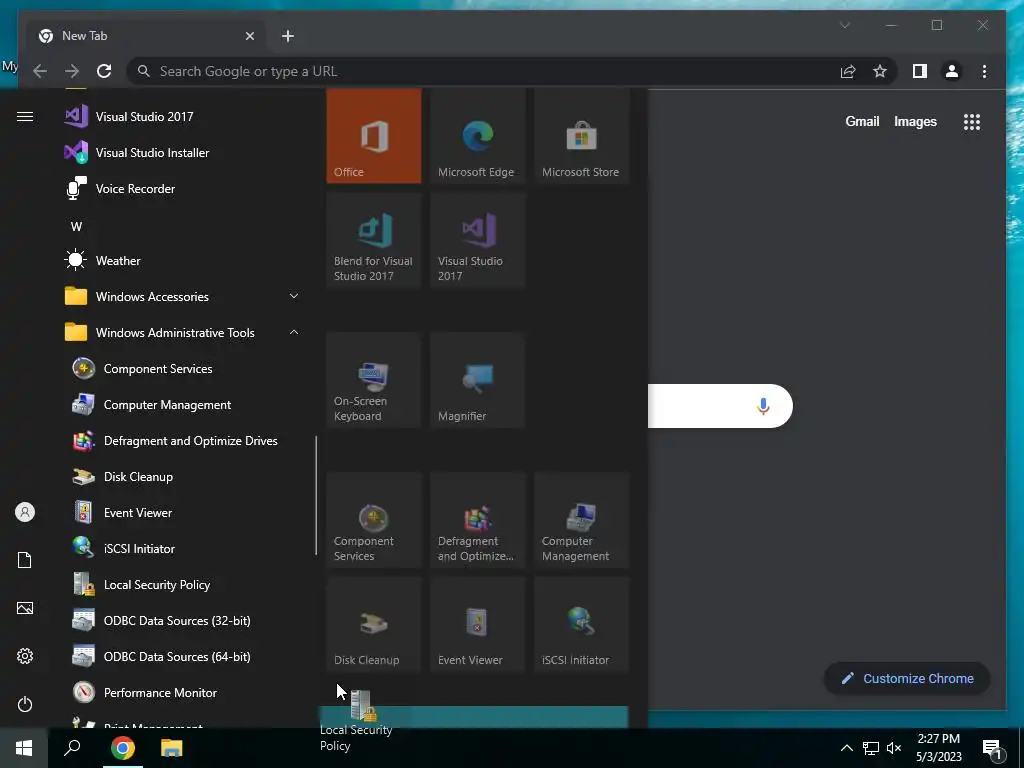Image resolution: width=1024 pixels, height=768 pixels.
Task: Click the Power button in Start sidebar
Action: [x=25, y=704]
